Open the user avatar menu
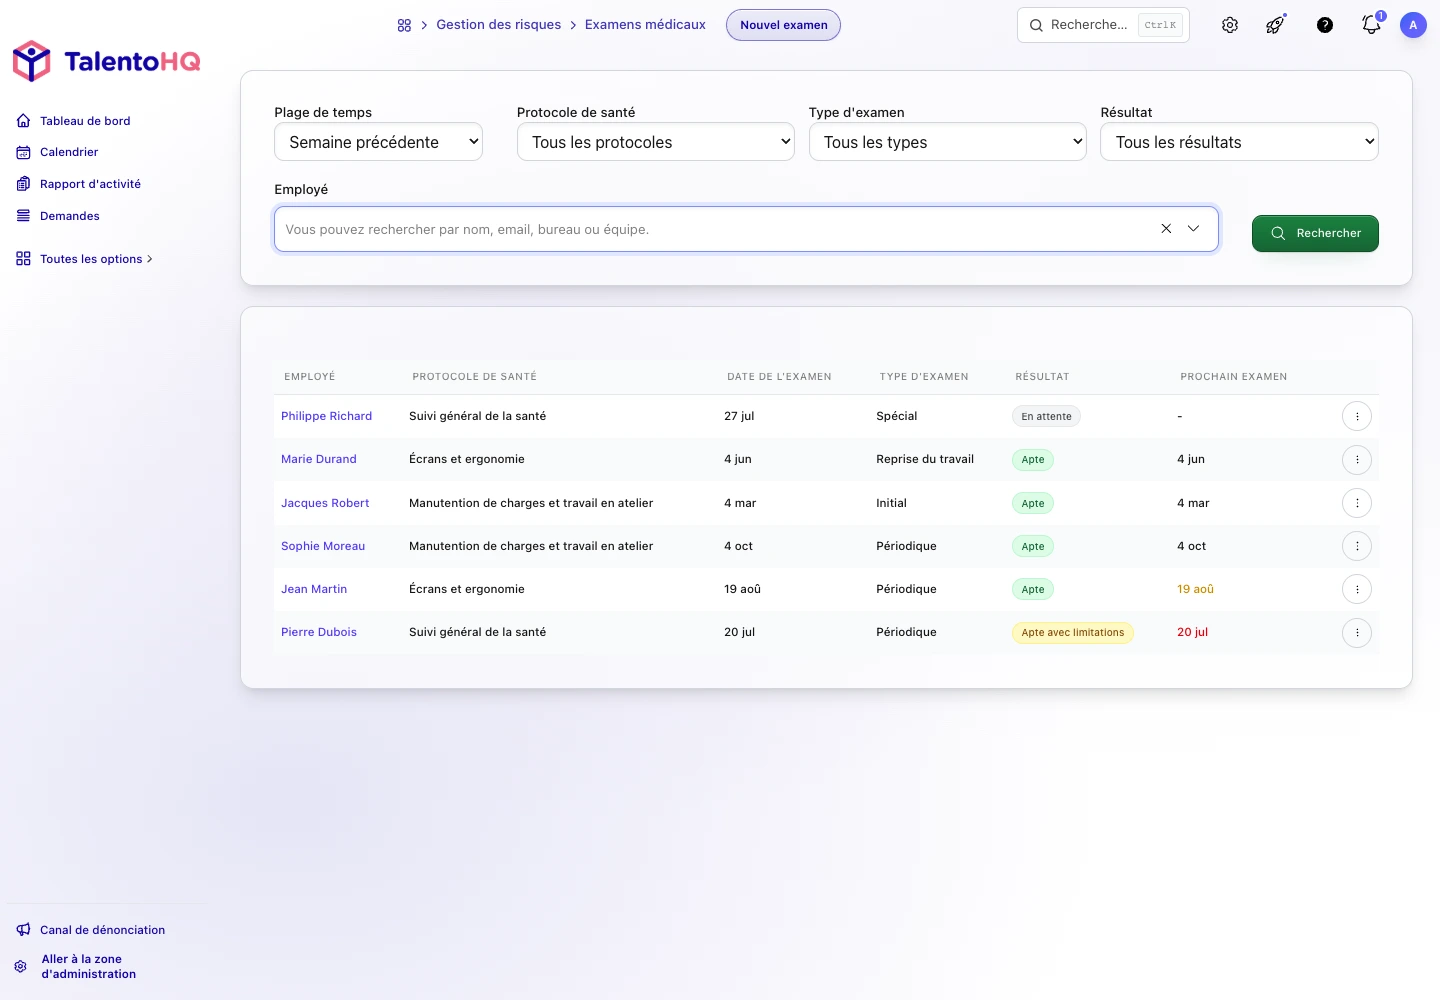The image size is (1440, 1000). 1413,25
